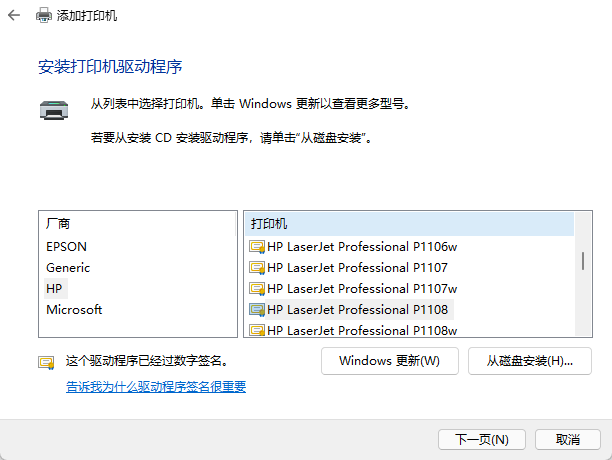Click the 从磁盘安装(H)... button
Image resolution: width=612 pixels, height=460 pixels.
529,360
